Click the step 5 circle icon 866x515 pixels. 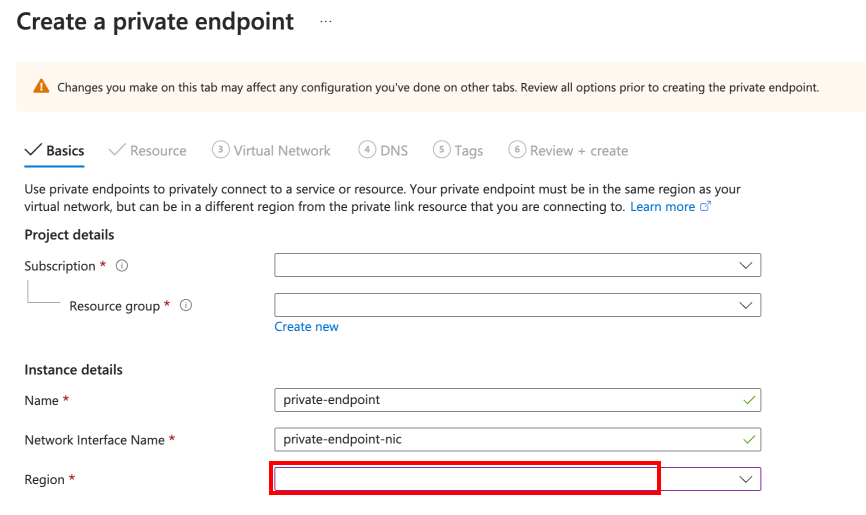441,150
